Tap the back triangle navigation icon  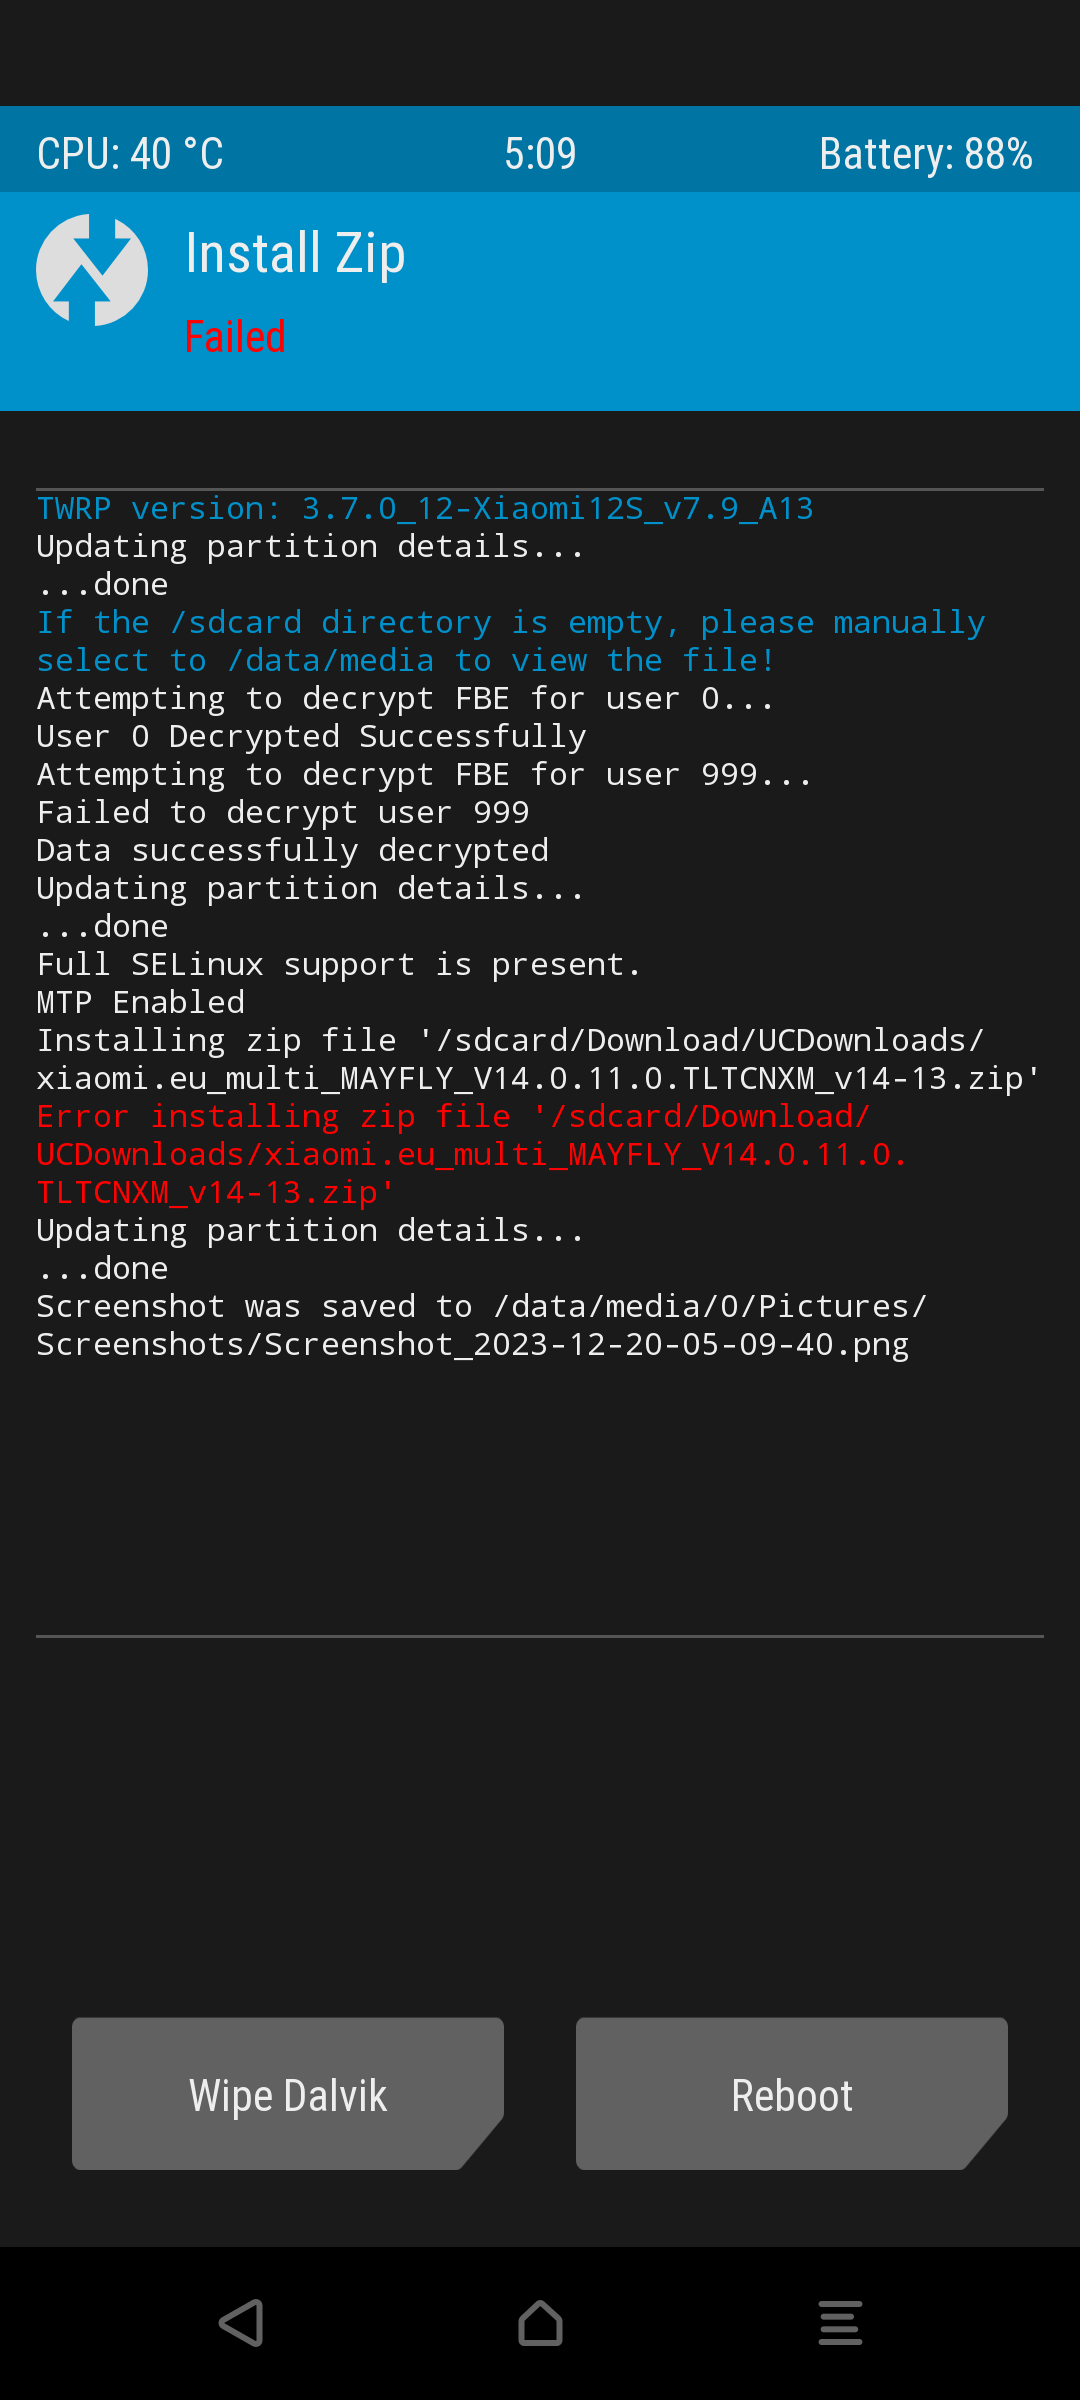pos(241,2323)
